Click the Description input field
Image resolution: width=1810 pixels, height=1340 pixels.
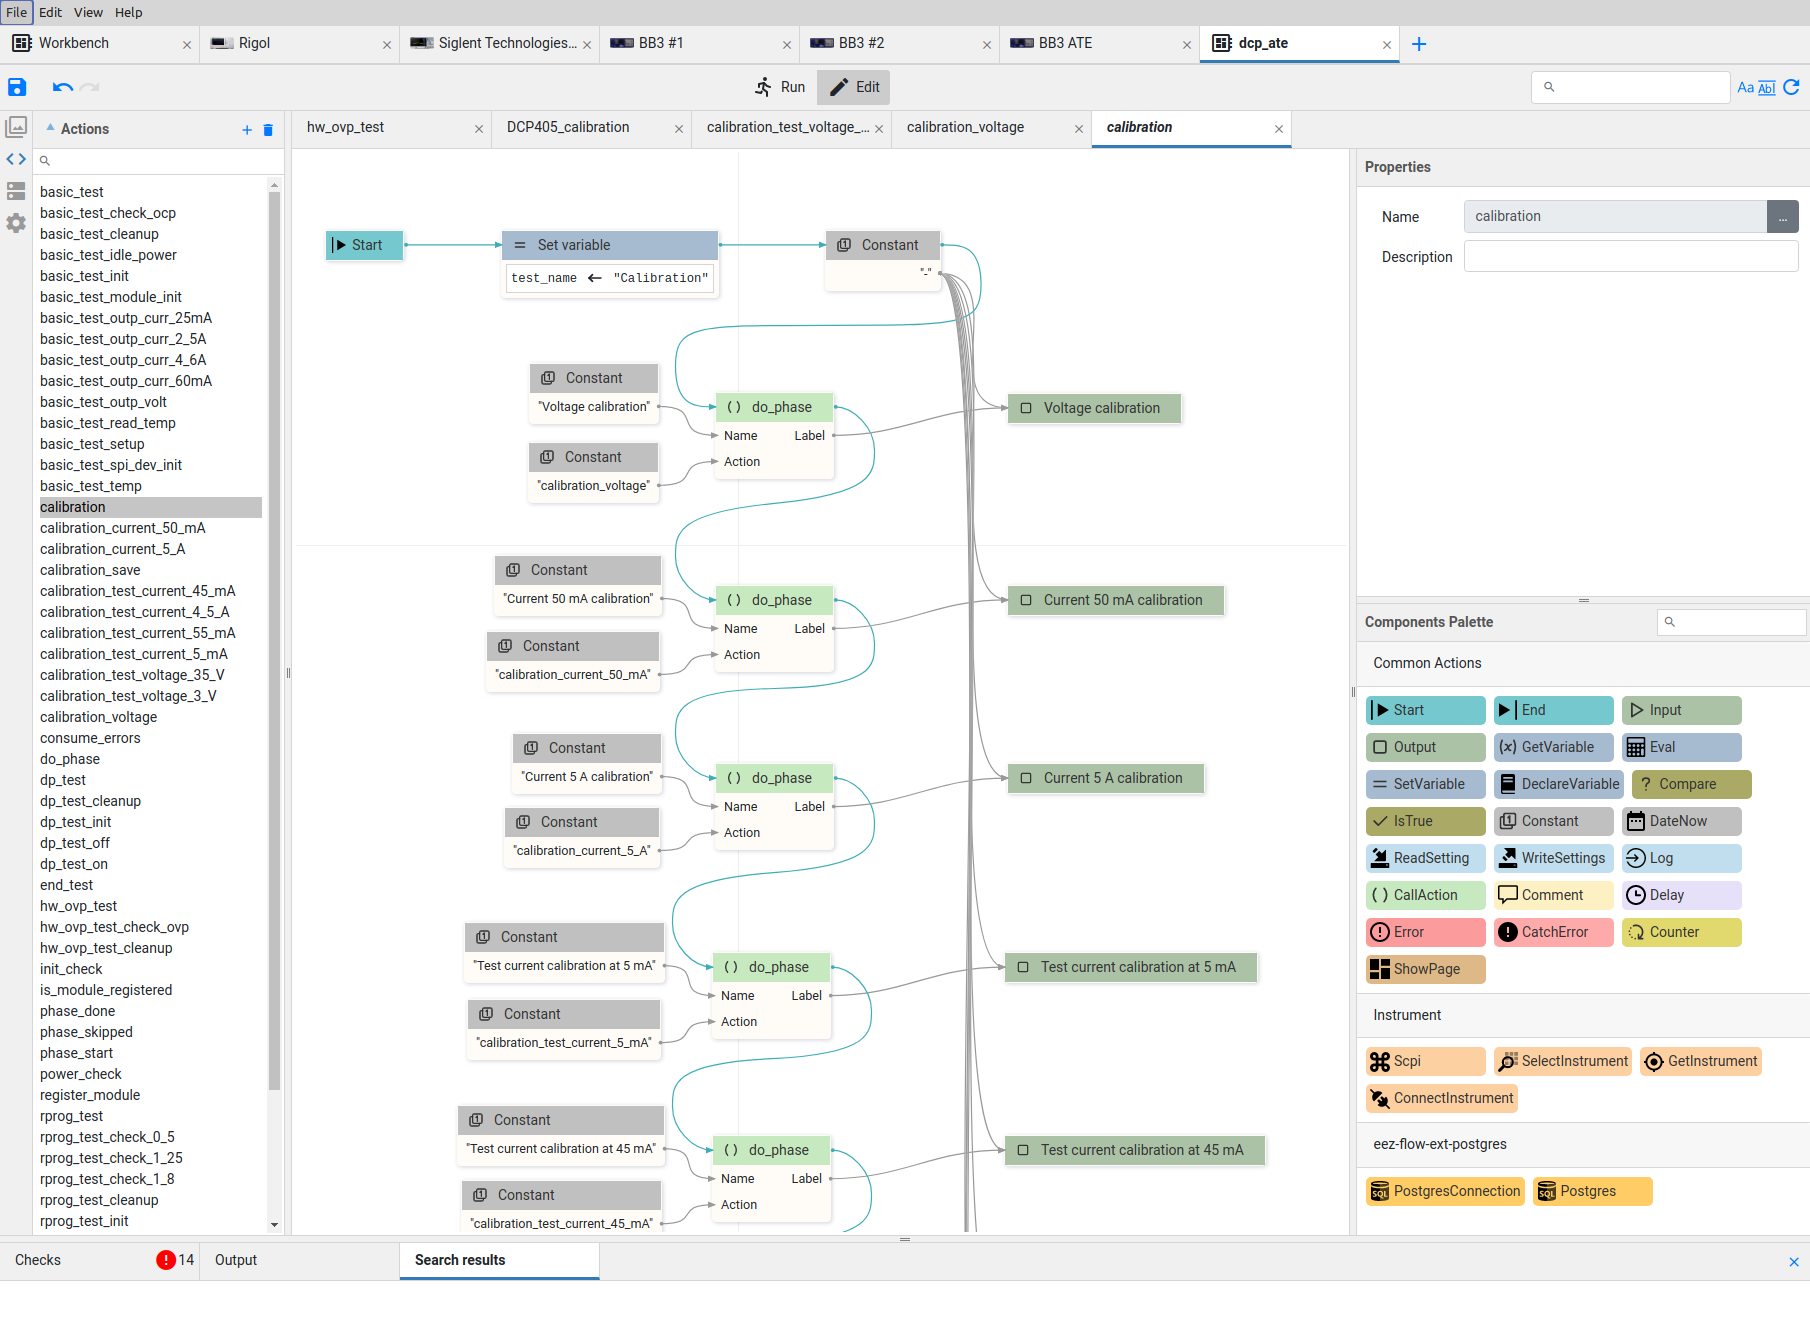(x=1630, y=257)
